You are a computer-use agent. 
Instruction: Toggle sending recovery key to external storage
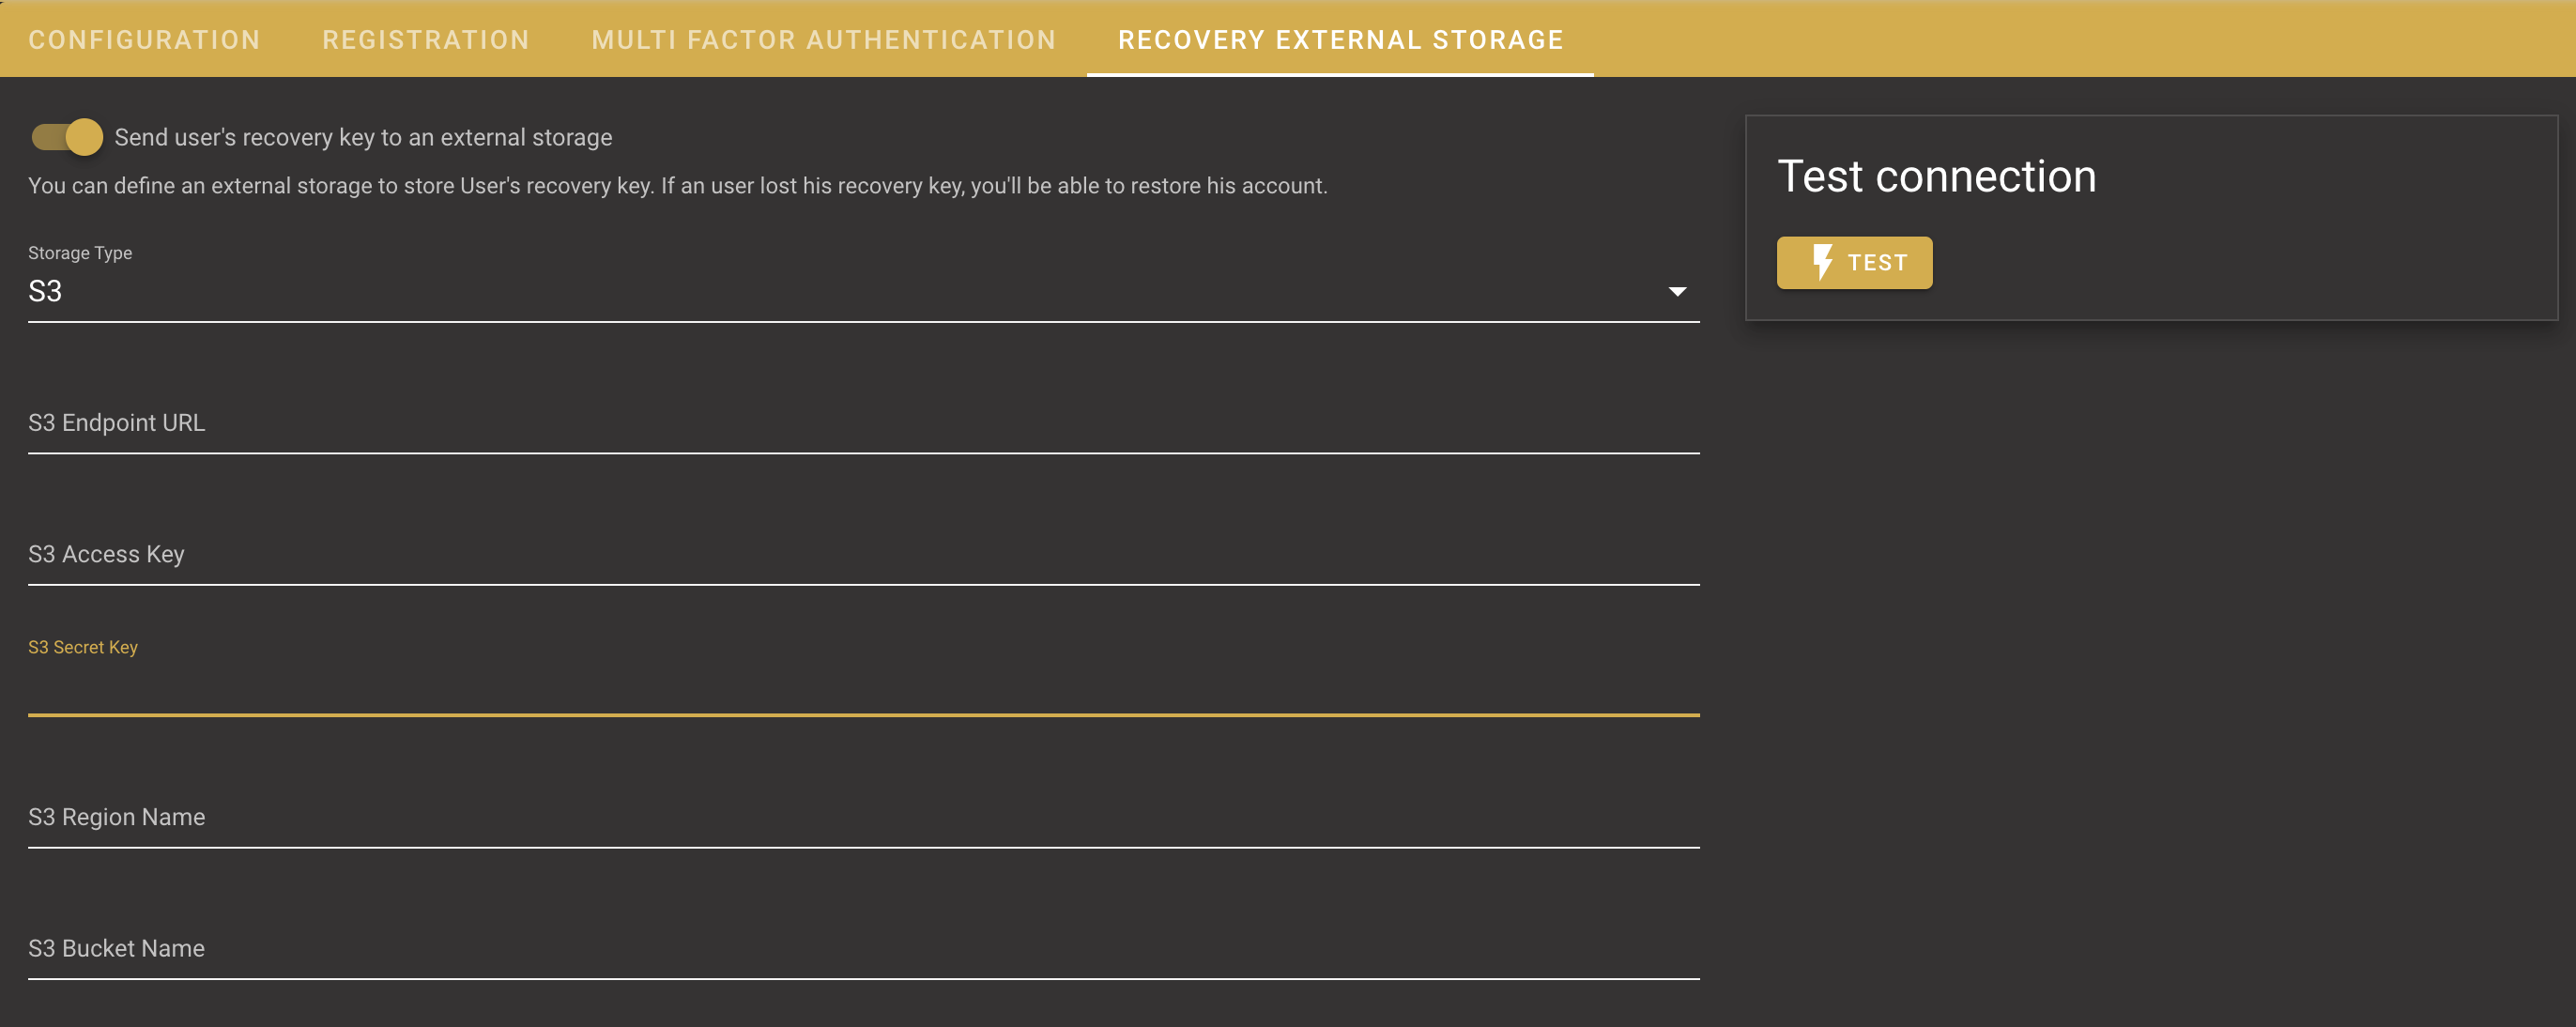tap(67, 137)
